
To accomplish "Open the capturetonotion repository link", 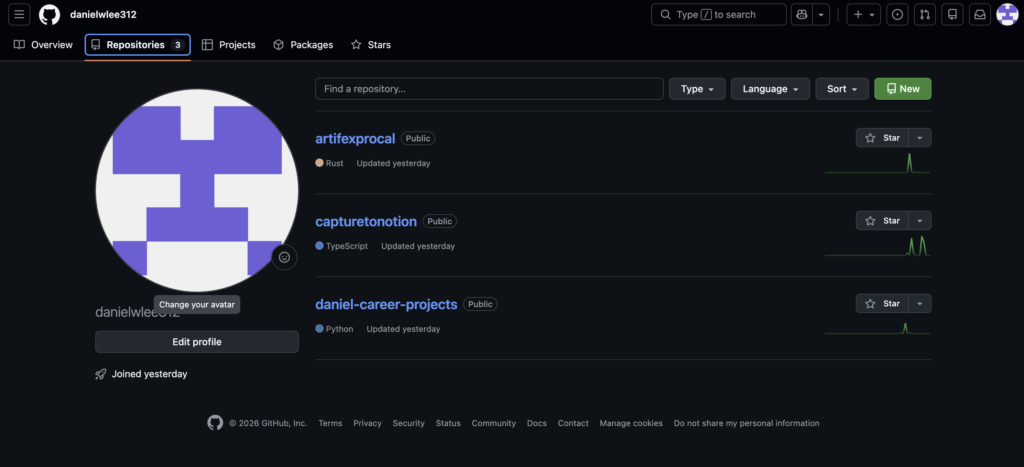I will pyautogui.click(x=366, y=221).
